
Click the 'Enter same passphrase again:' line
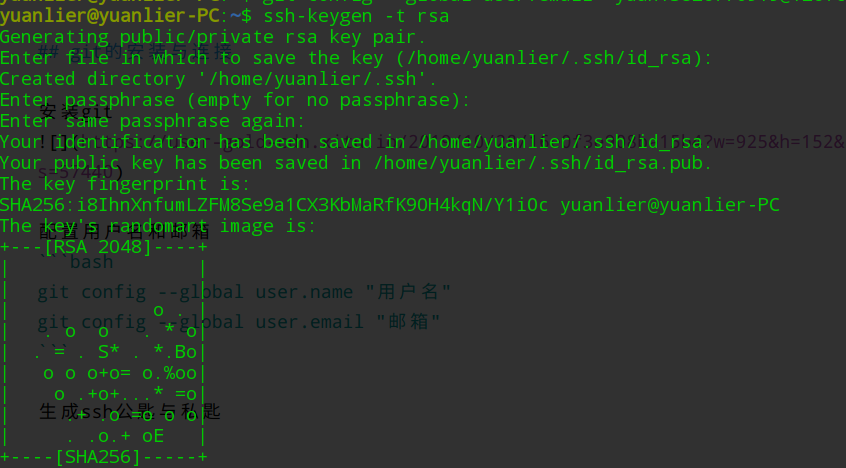153,121
